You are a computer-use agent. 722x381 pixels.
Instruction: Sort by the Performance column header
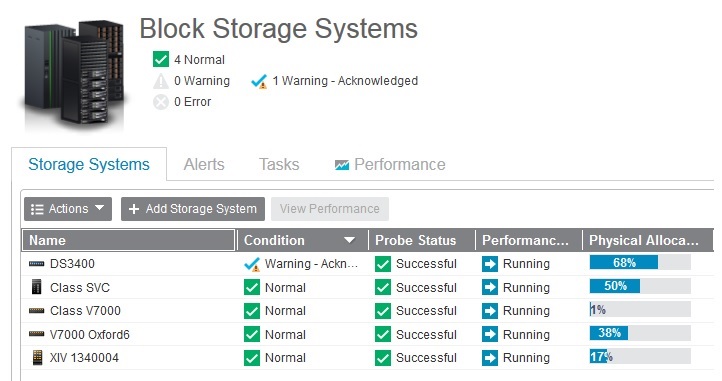click(x=529, y=240)
